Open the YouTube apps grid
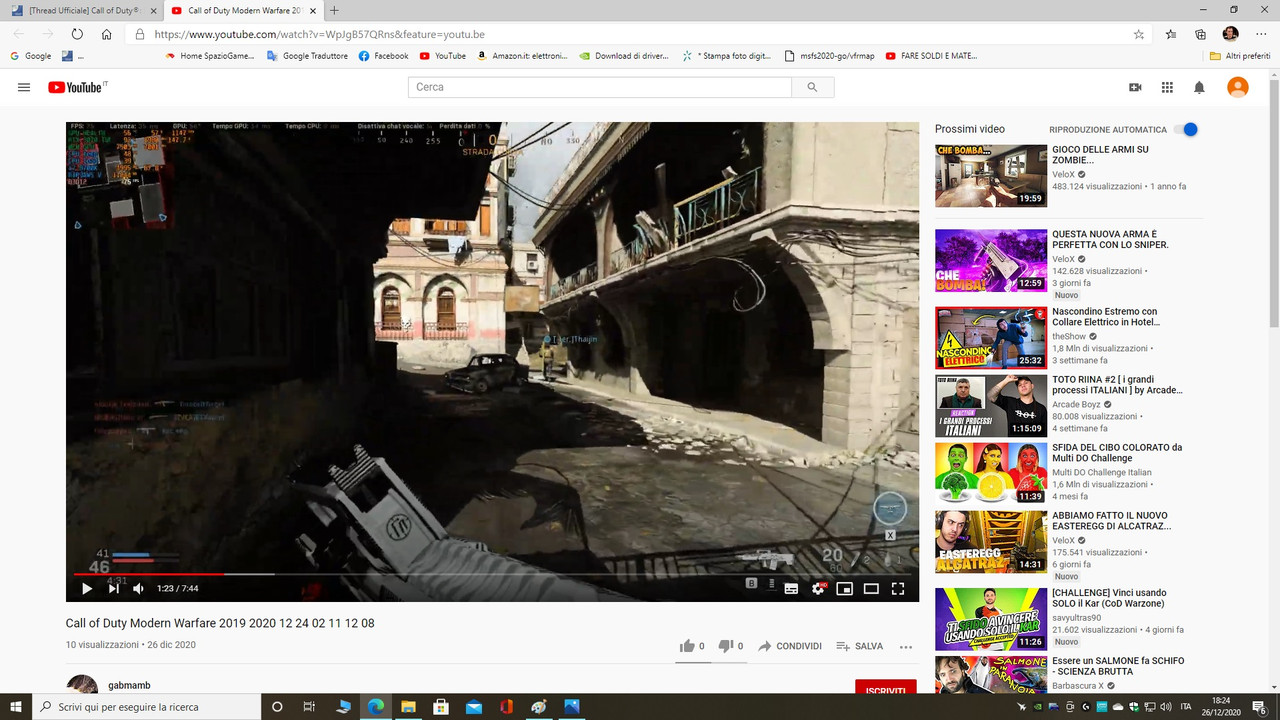 click(1167, 87)
